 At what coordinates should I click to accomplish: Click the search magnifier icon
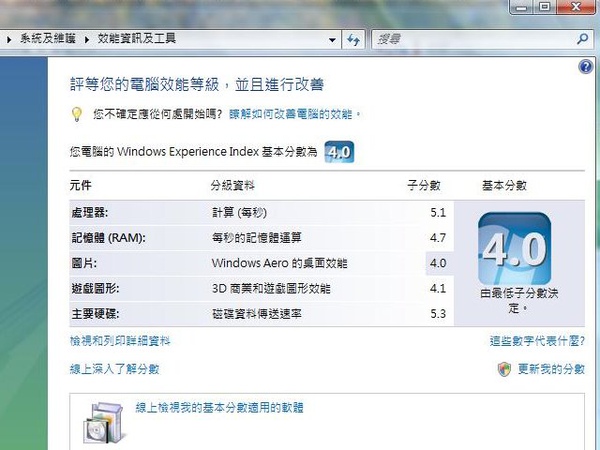click(582, 39)
